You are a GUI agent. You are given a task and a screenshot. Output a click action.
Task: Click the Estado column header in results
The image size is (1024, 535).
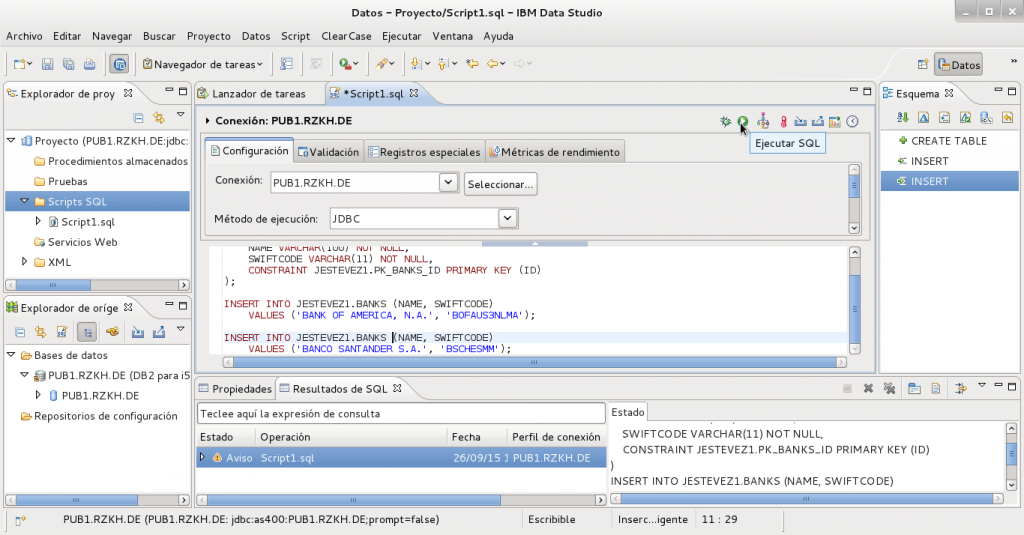225,437
